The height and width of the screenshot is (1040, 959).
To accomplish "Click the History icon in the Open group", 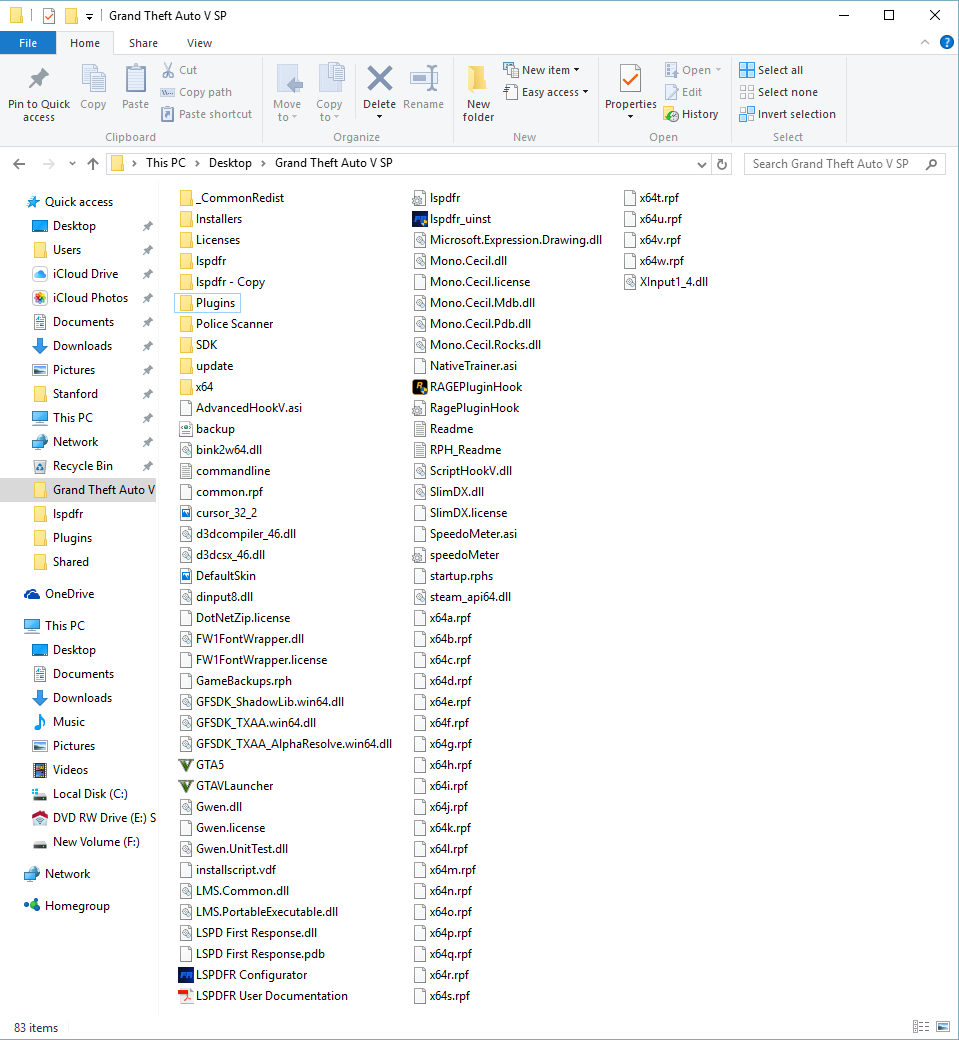I will [671, 114].
